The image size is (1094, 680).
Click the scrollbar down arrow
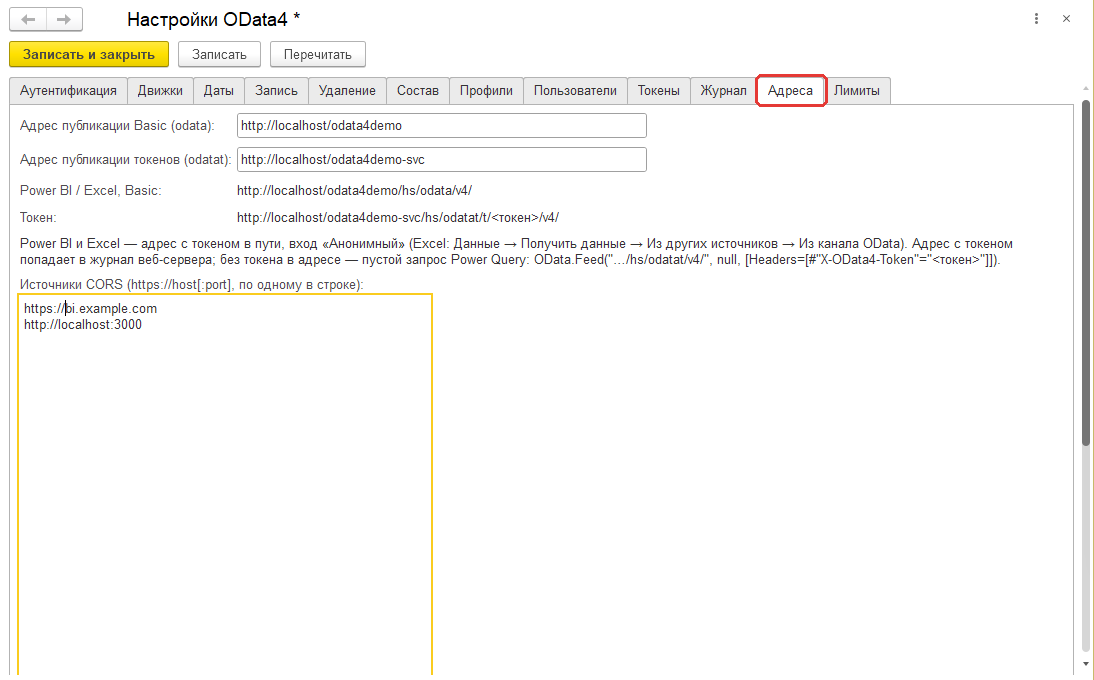pyautogui.click(x=1086, y=665)
